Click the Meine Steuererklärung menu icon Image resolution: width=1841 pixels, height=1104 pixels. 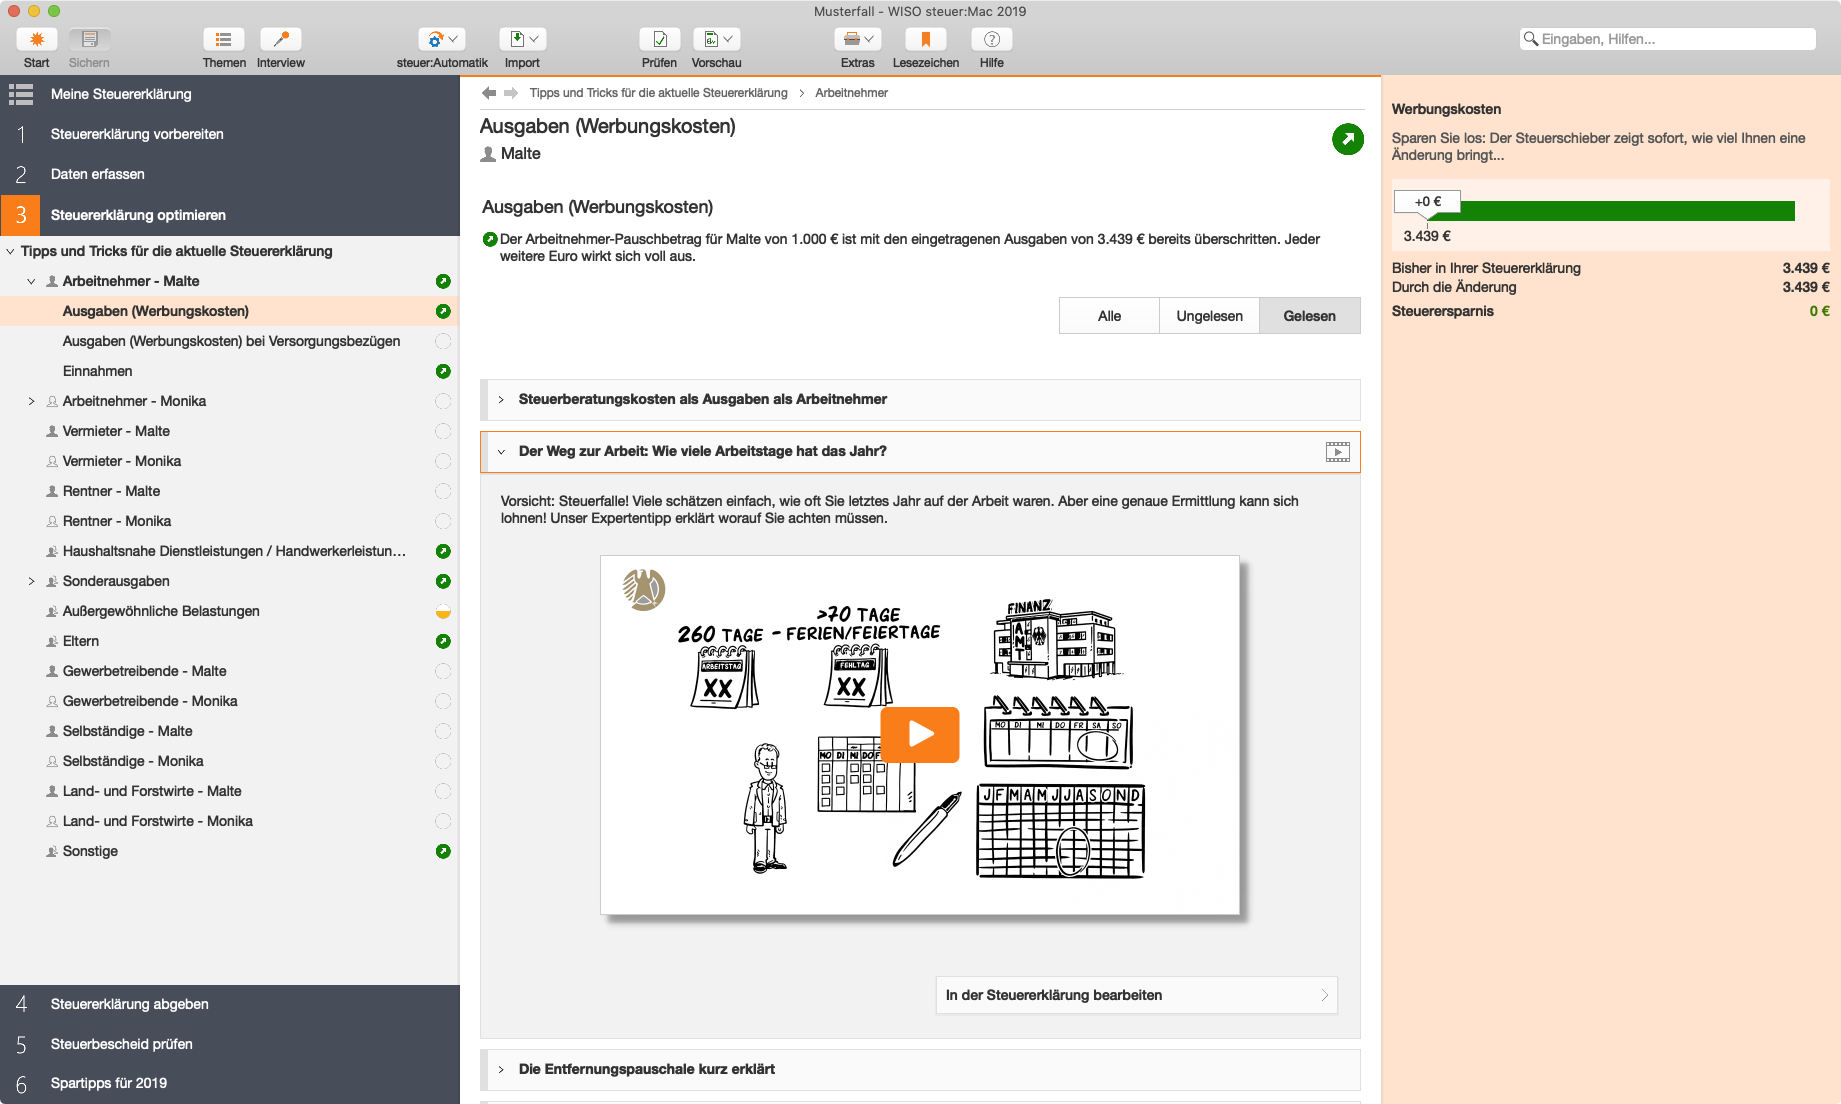click(21, 94)
